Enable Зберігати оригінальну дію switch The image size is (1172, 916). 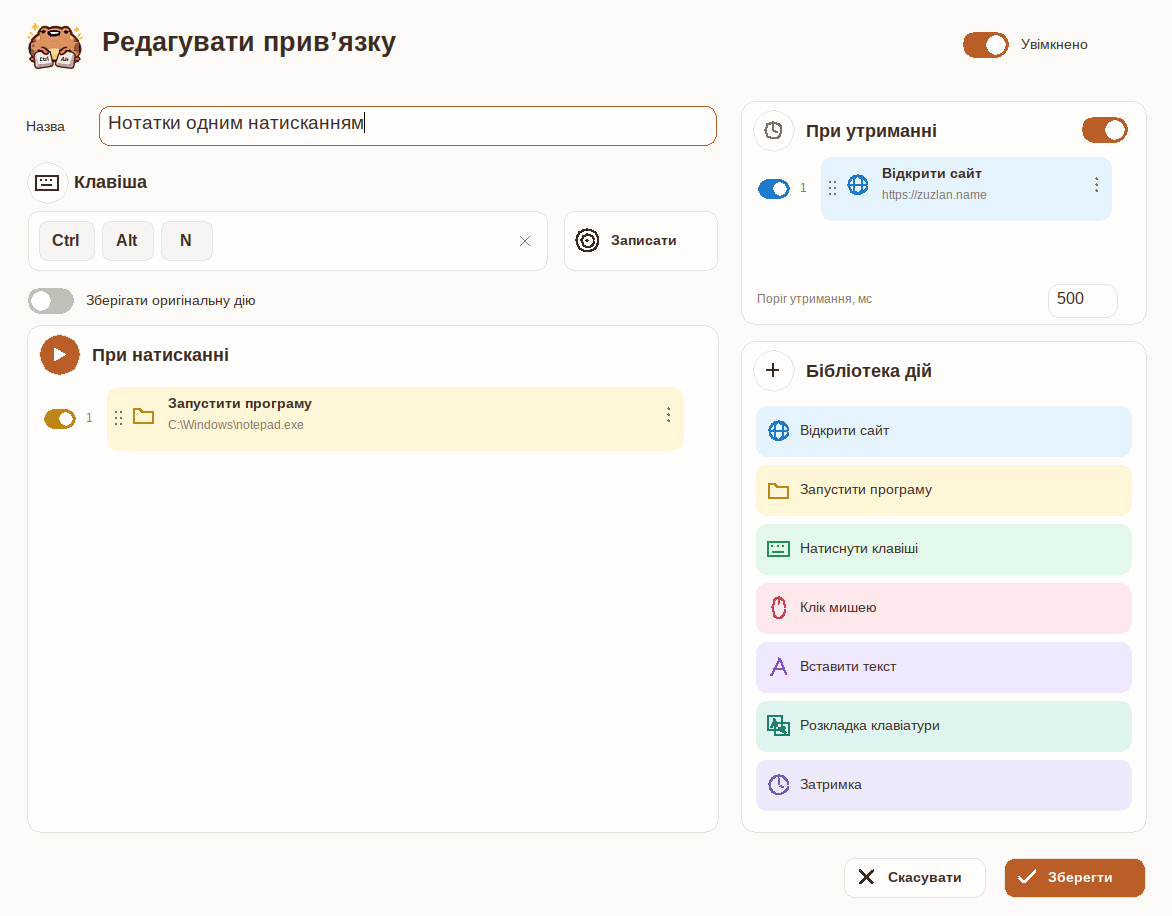[x=51, y=301]
